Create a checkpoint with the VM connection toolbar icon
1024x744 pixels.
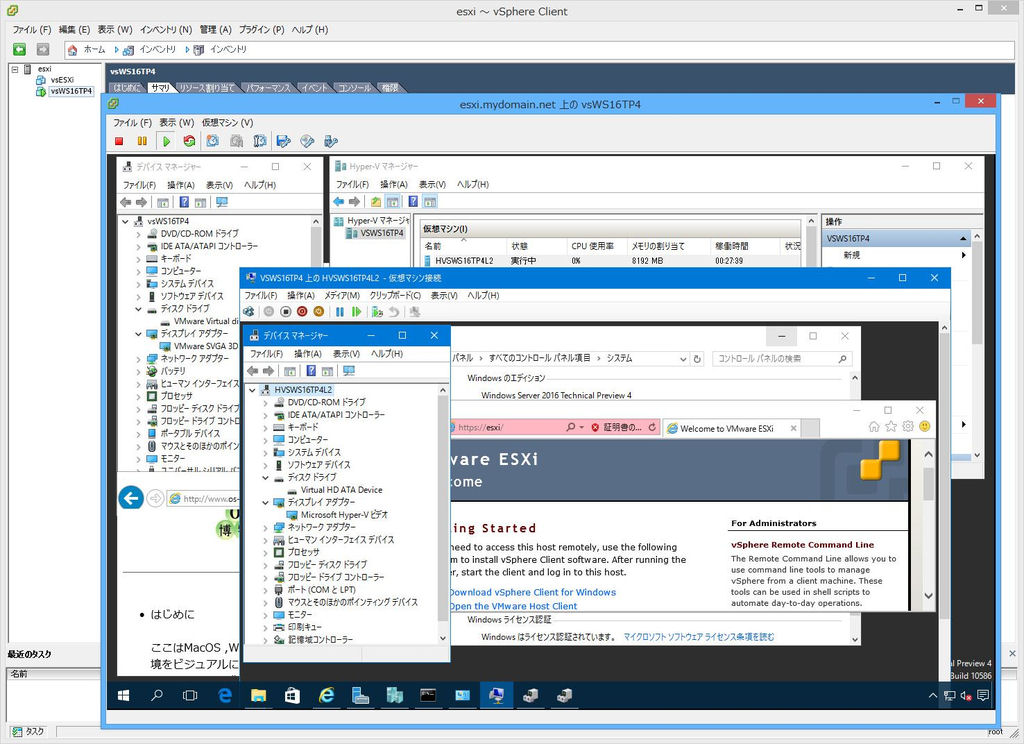377,312
